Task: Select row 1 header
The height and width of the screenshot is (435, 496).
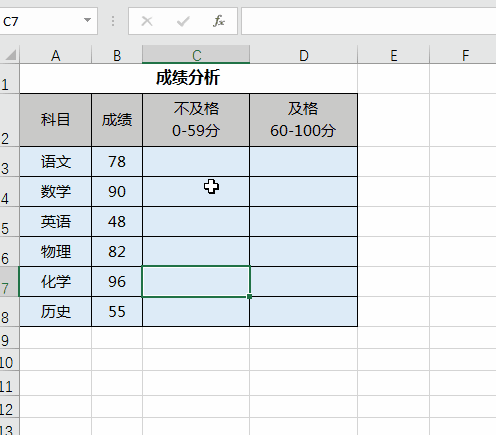Action: click(9, 79)
